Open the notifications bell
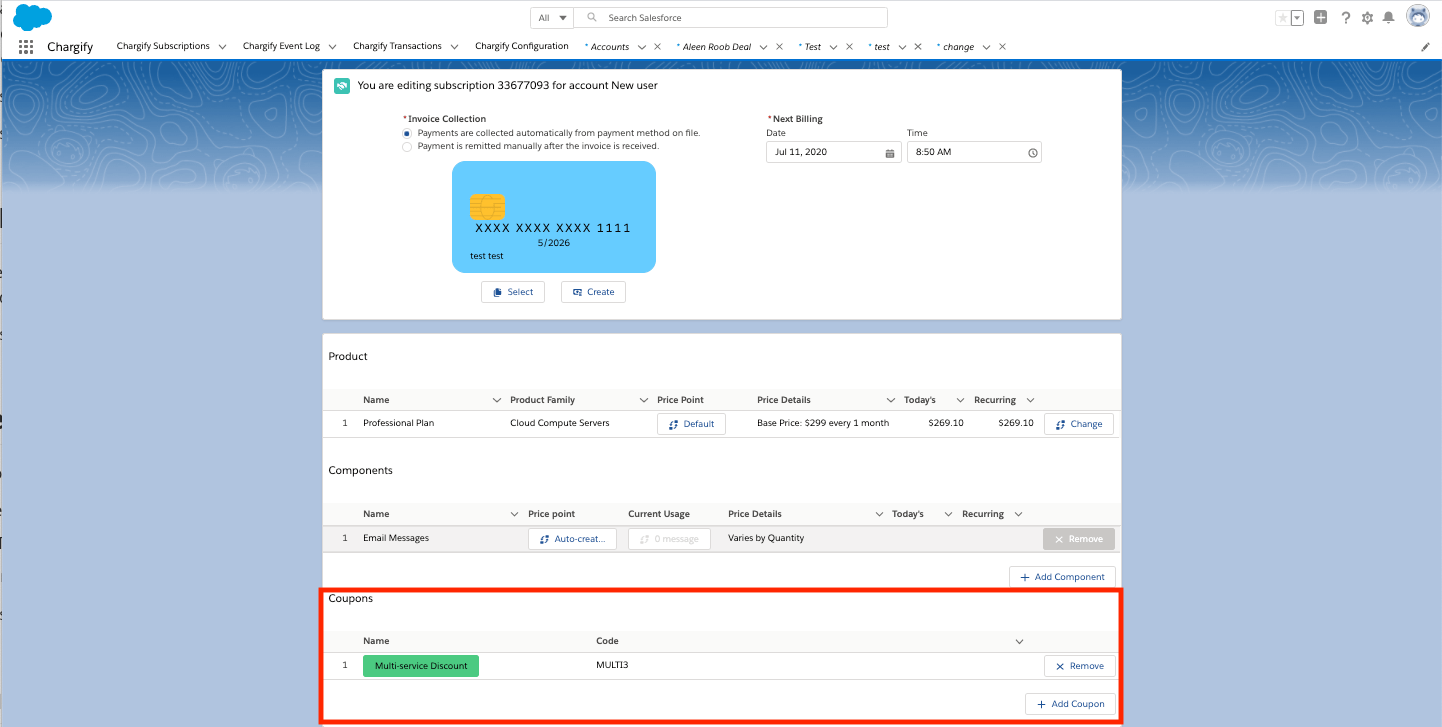Image resolution: width=1442 pixels, height=727 pixels. click(x=1388, y=18)
